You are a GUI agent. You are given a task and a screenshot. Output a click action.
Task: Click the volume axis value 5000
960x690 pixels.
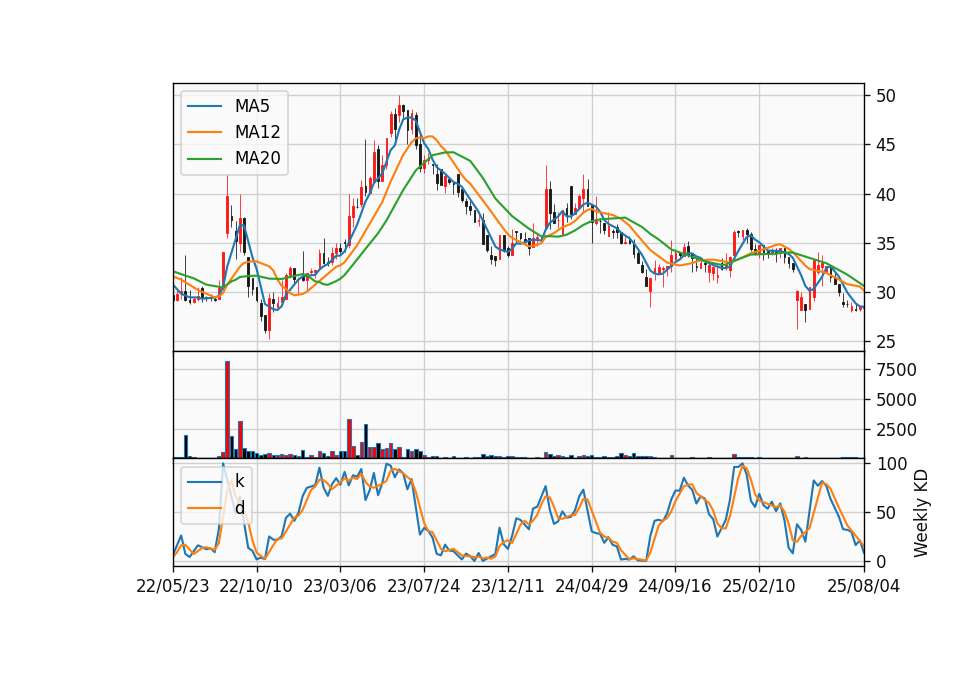pyautogui.click(x=896, y=400)
